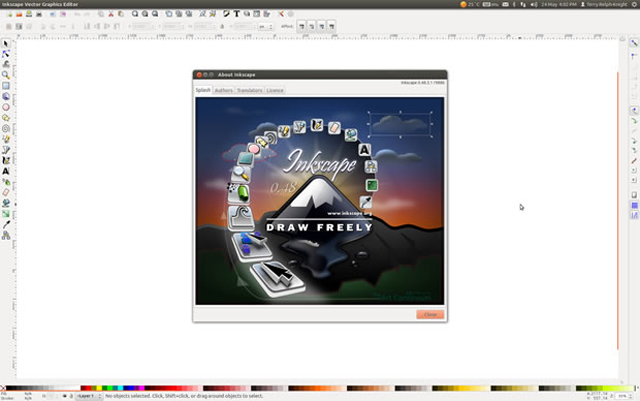Pick the yellow swatch in palette
Screen dimensions: 640x401
pyautogui.click(x=99, y=388)
